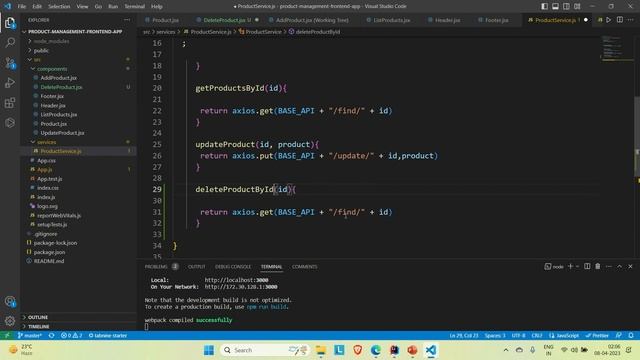Collapse the src folder
Screen dimensions: 640x360
(37, 60)
